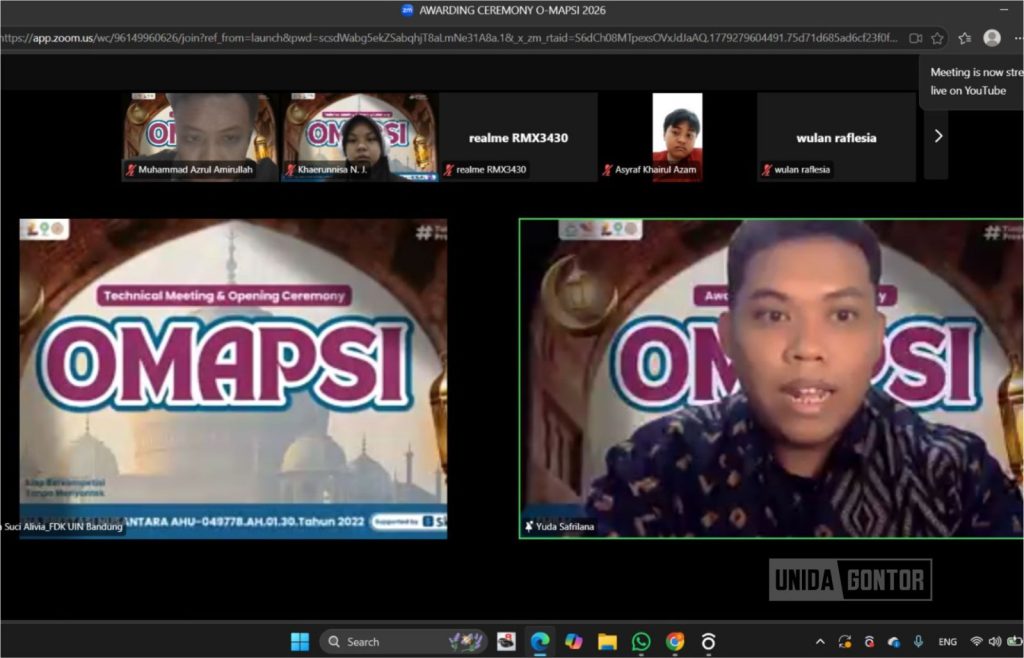The image size is (1024, 658).
Task: Open the ring-shaped app icon after Chrome
Action: pyautogui.click(x=709, y=642)
